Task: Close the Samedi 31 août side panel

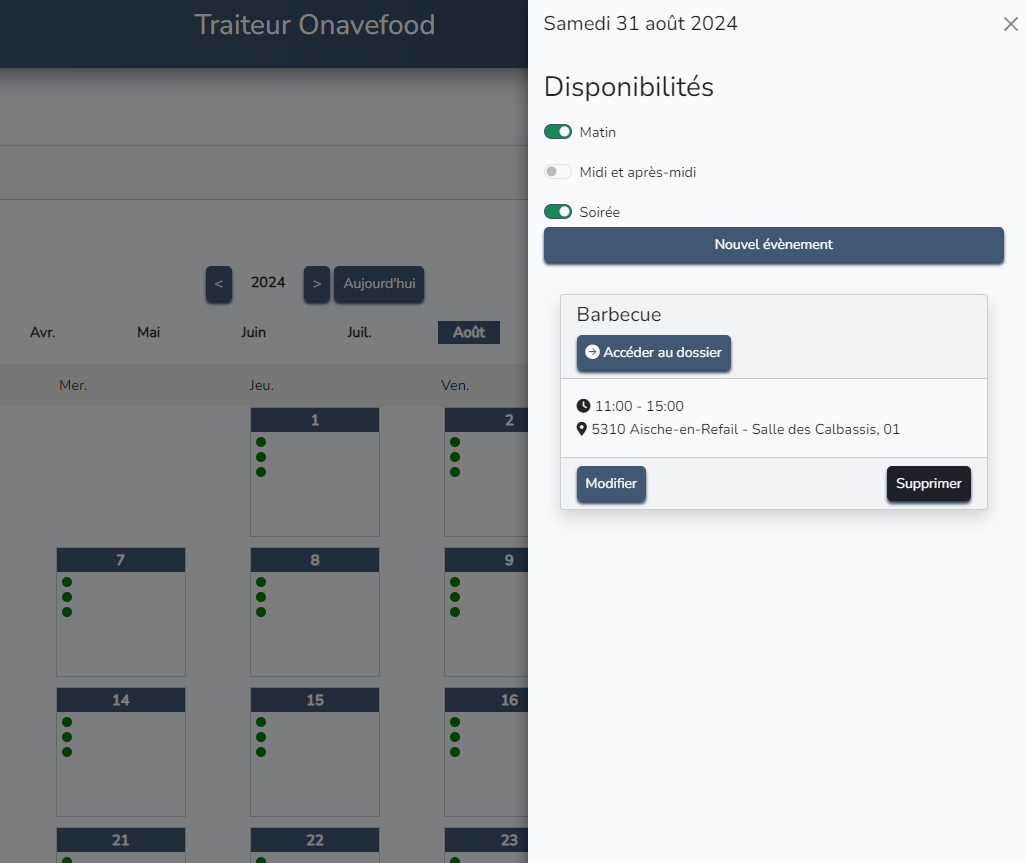Action: click(1010, 25)
